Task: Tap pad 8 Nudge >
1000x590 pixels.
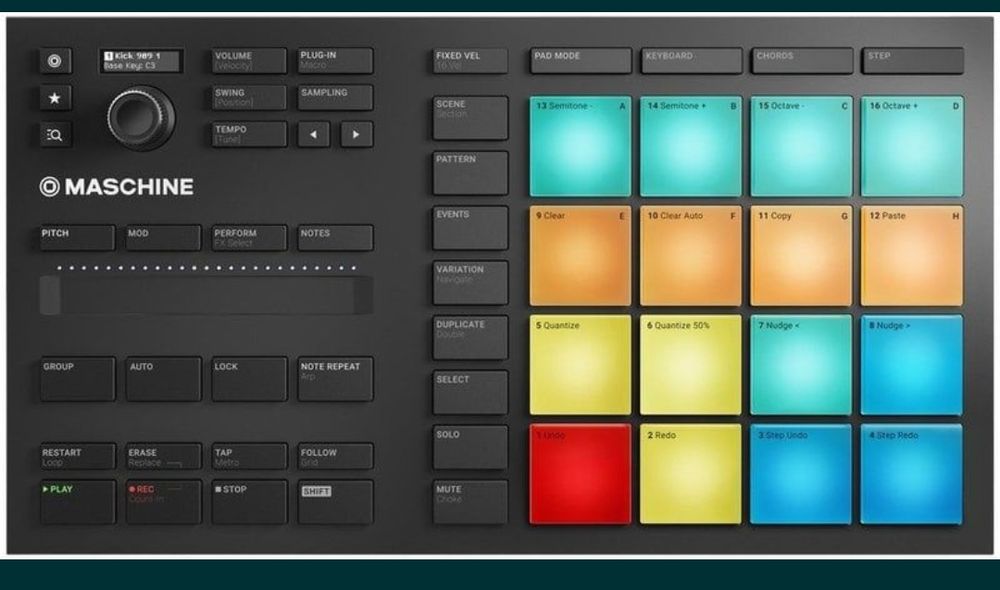Action: (x=913, y=365)
